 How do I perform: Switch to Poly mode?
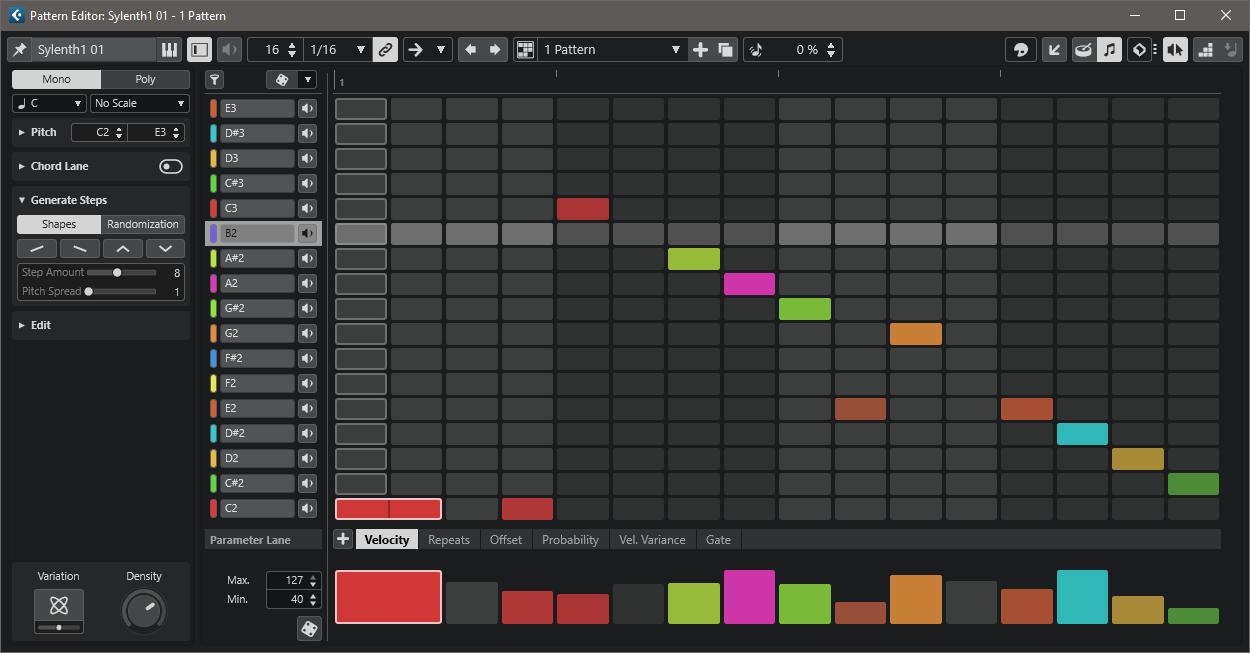point(145,80)
